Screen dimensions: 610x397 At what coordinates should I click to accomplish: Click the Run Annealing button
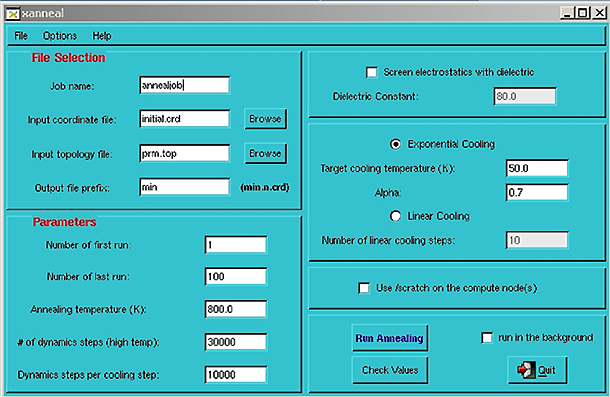[389, 338]
